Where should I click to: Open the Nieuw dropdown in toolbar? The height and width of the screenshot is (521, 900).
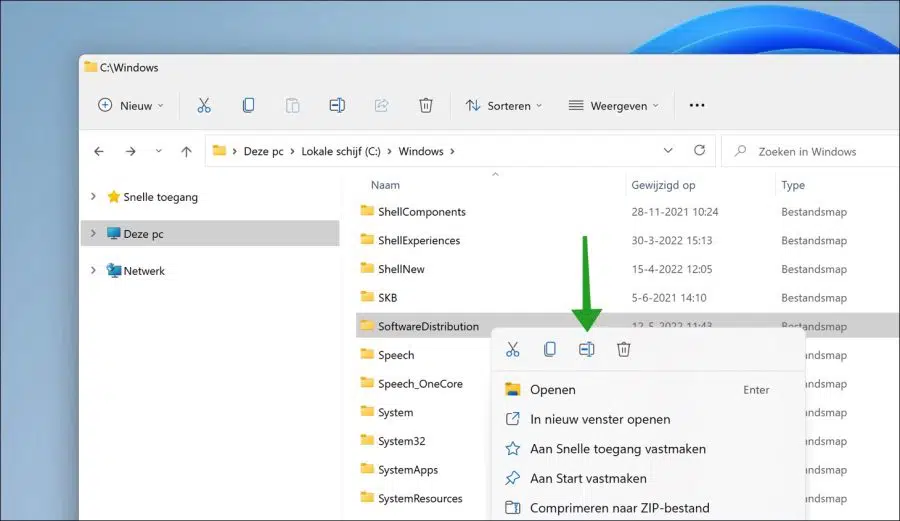131,106
